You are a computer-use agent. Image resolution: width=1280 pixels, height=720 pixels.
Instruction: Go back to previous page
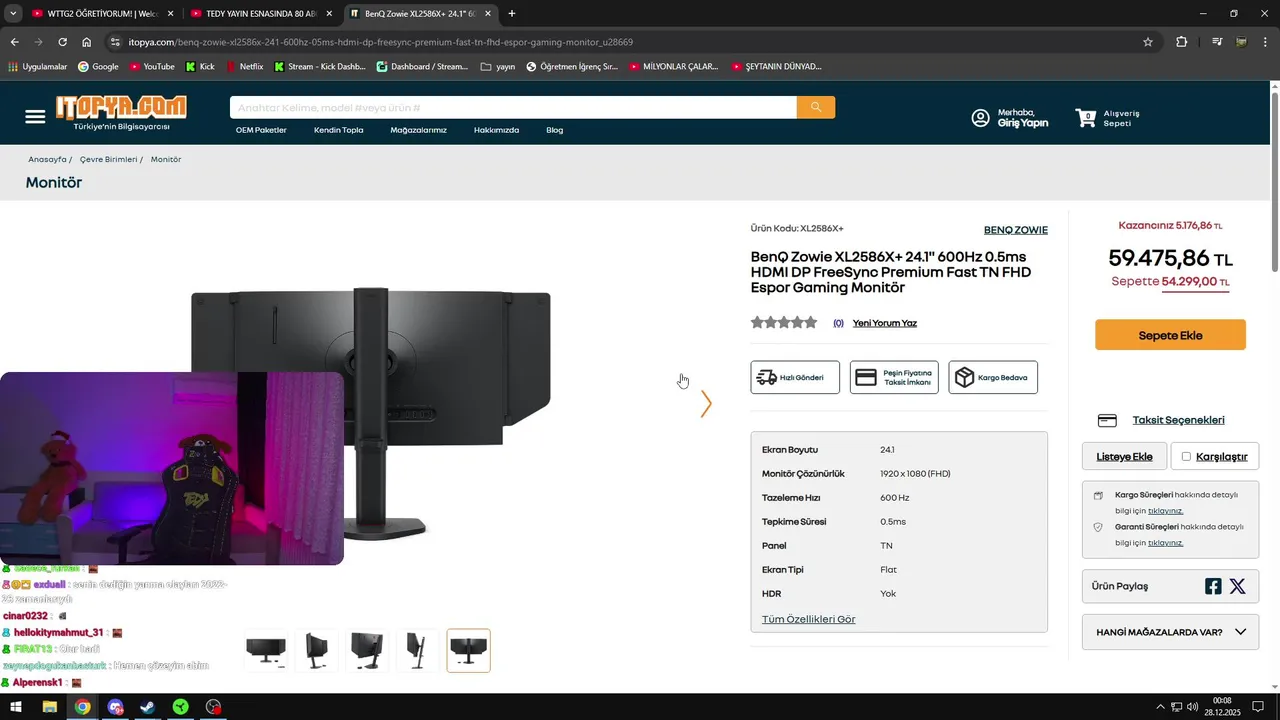(x=15, y=42)
